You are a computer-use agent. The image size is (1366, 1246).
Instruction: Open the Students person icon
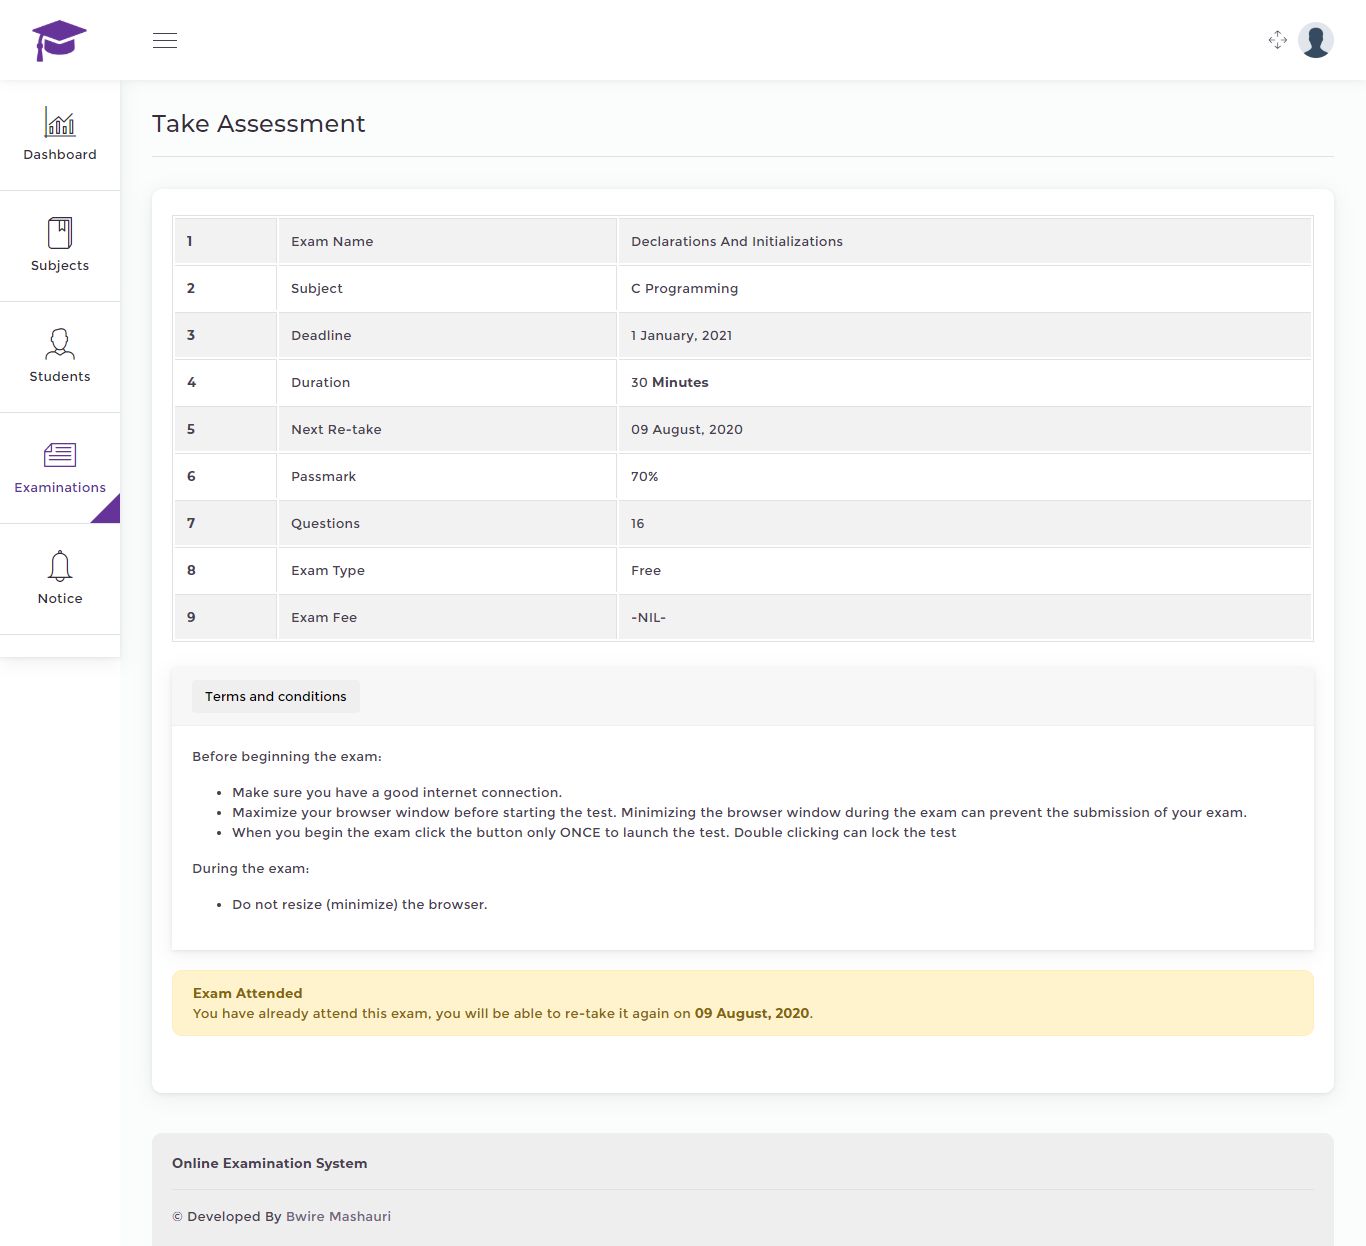60,344
